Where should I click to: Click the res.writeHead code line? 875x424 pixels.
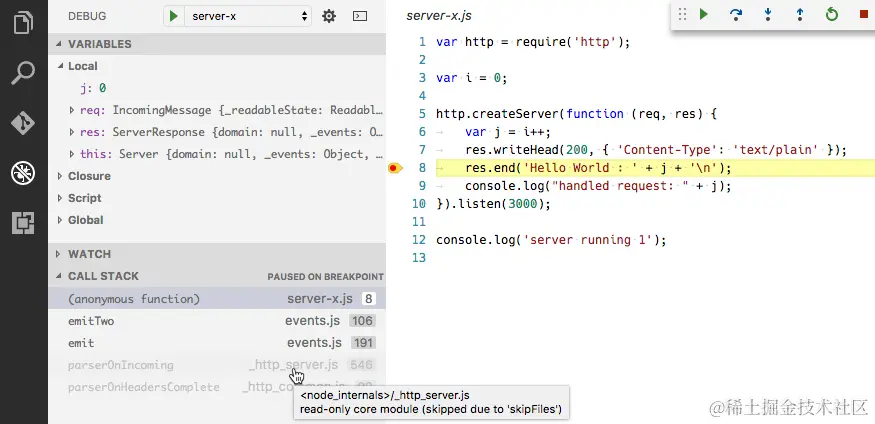point(656,150)
